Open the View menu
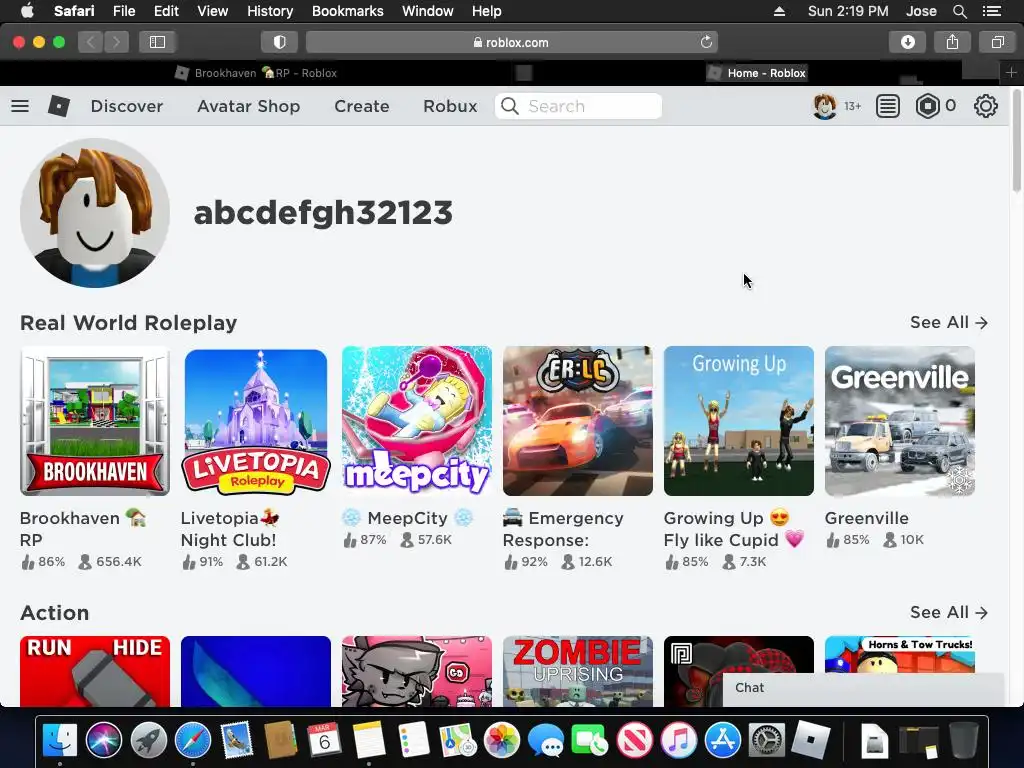The image size is (1024, 768). [x=212, y=11]
